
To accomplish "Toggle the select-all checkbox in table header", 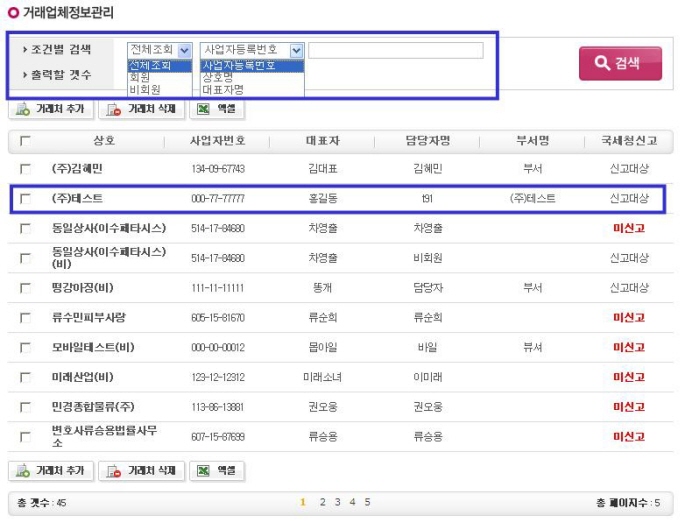I will click(25, 141).
